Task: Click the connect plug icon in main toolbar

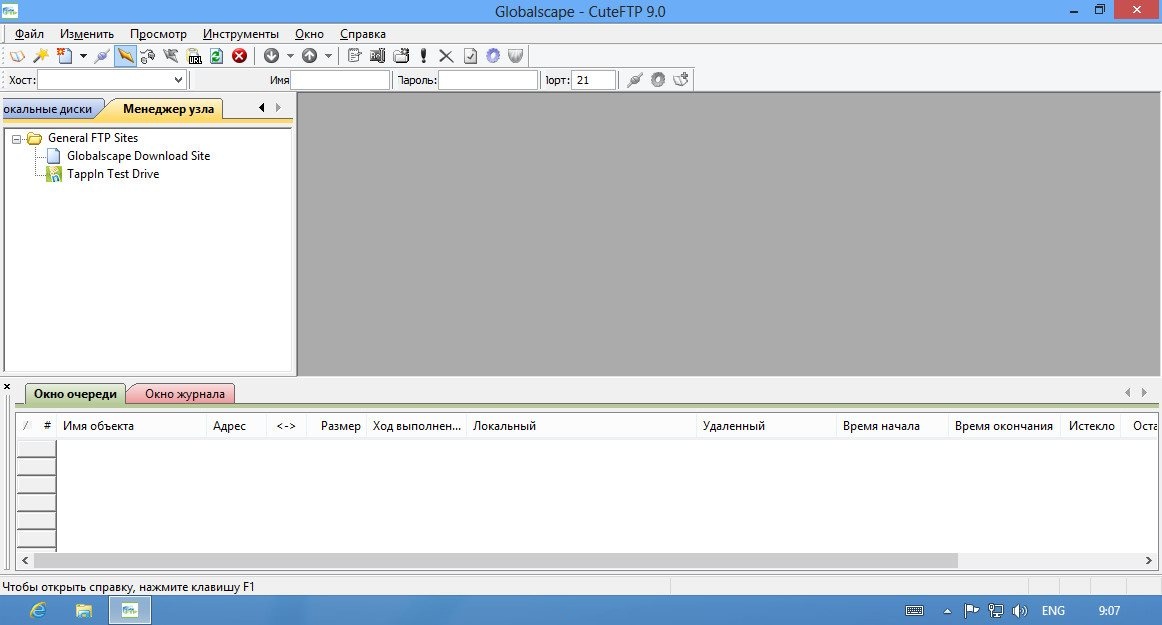Action: coord(102,56)
